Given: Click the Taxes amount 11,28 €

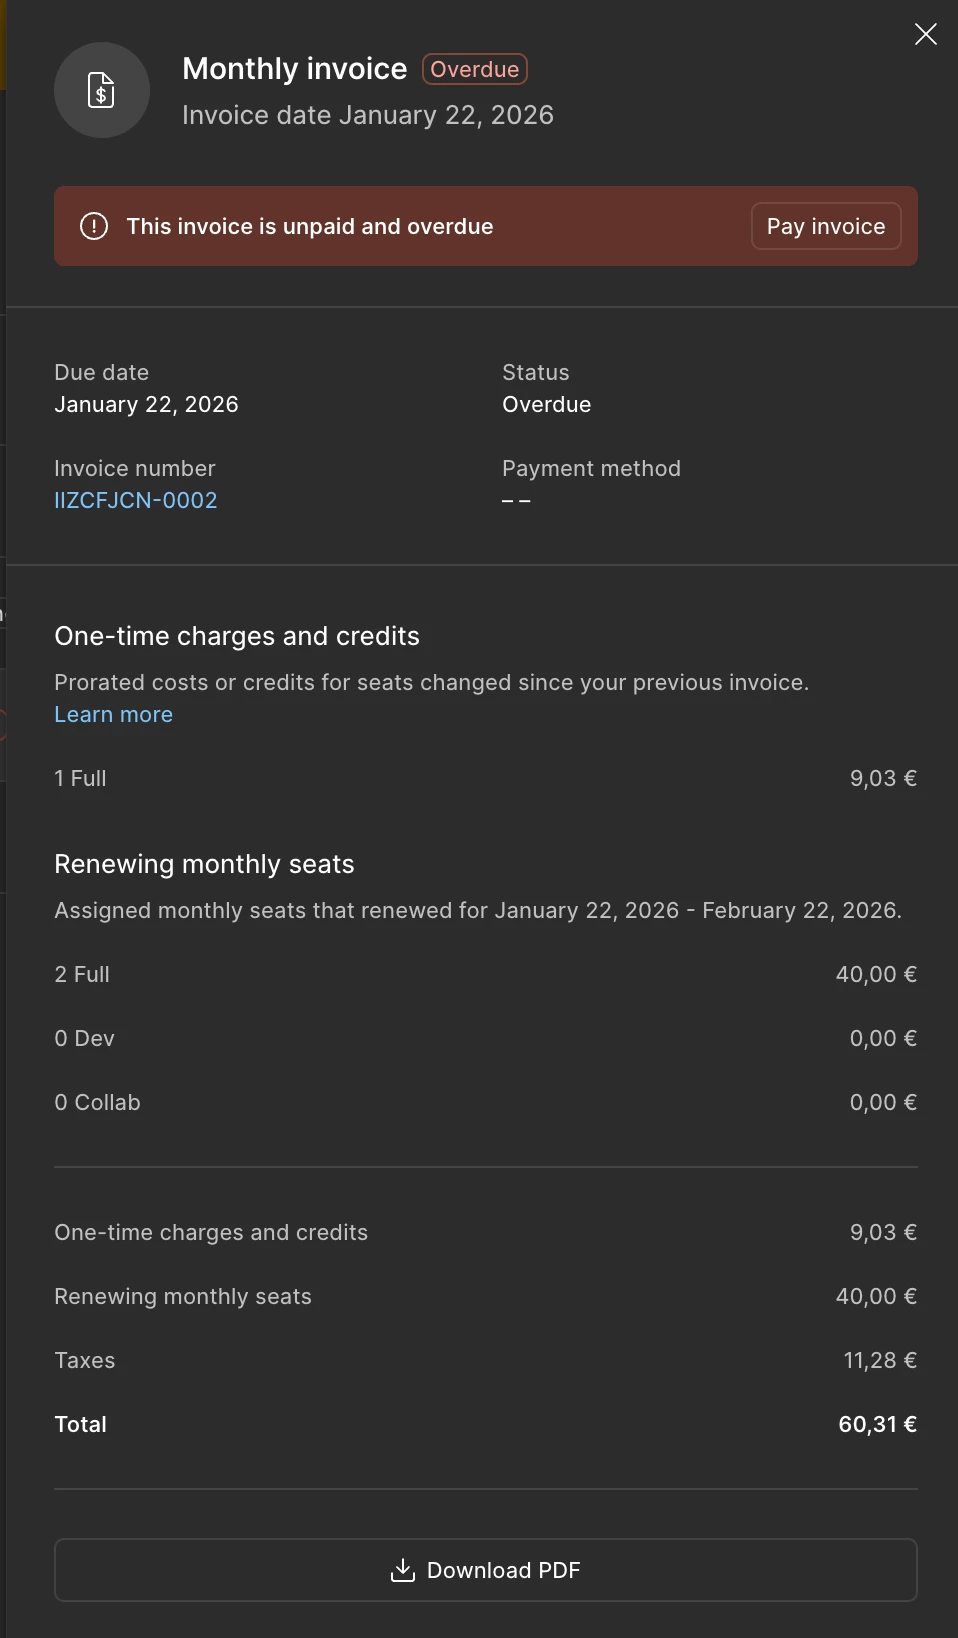Looking at the screenshot, I should pyautogui.click(x=880, y=1360).
